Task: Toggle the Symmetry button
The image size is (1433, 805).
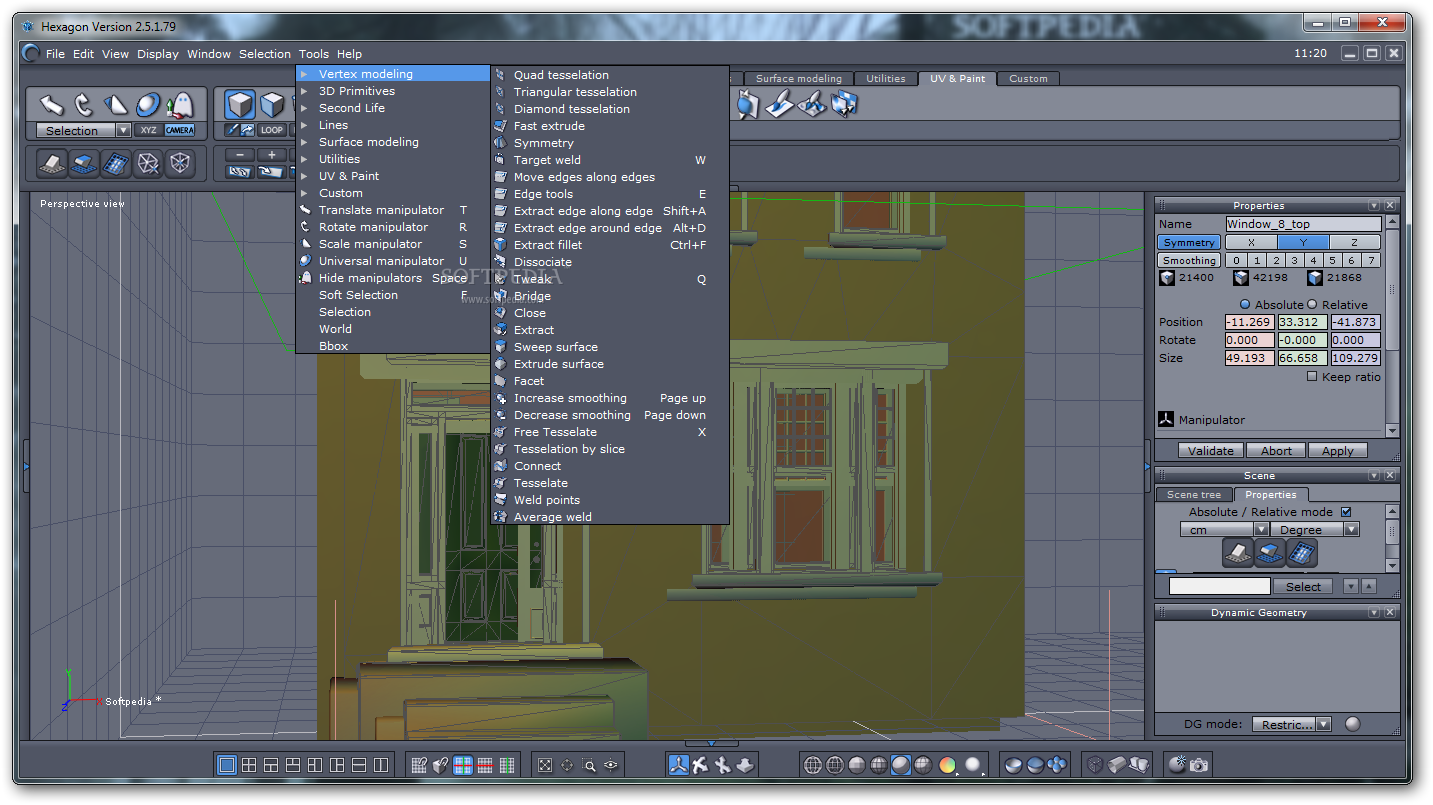Action: pyautogui.click(x=1189, y=242)
